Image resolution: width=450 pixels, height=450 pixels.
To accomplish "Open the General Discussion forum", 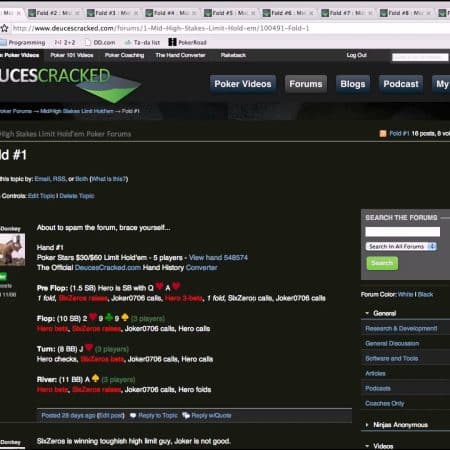I will pyautogui.click(x=392, y=344).
